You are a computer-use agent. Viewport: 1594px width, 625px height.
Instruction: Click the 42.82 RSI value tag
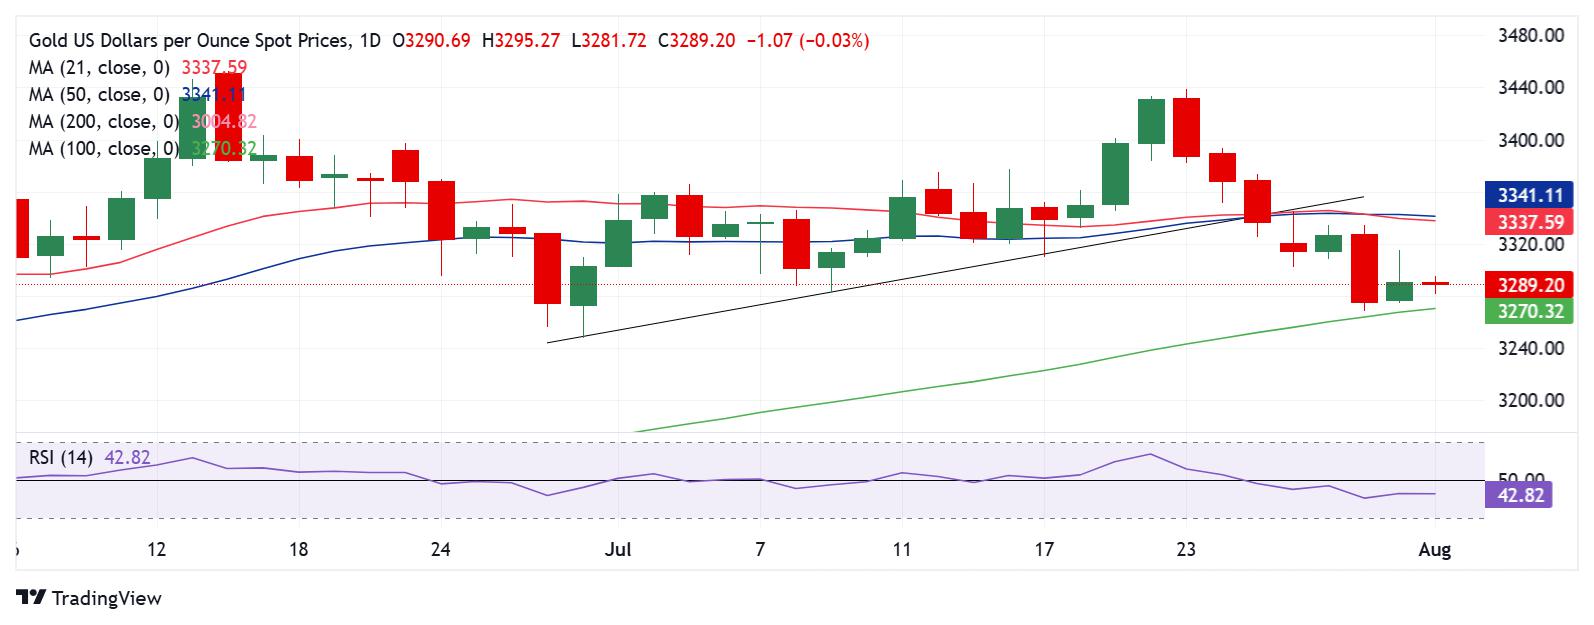coord(1519,494)
